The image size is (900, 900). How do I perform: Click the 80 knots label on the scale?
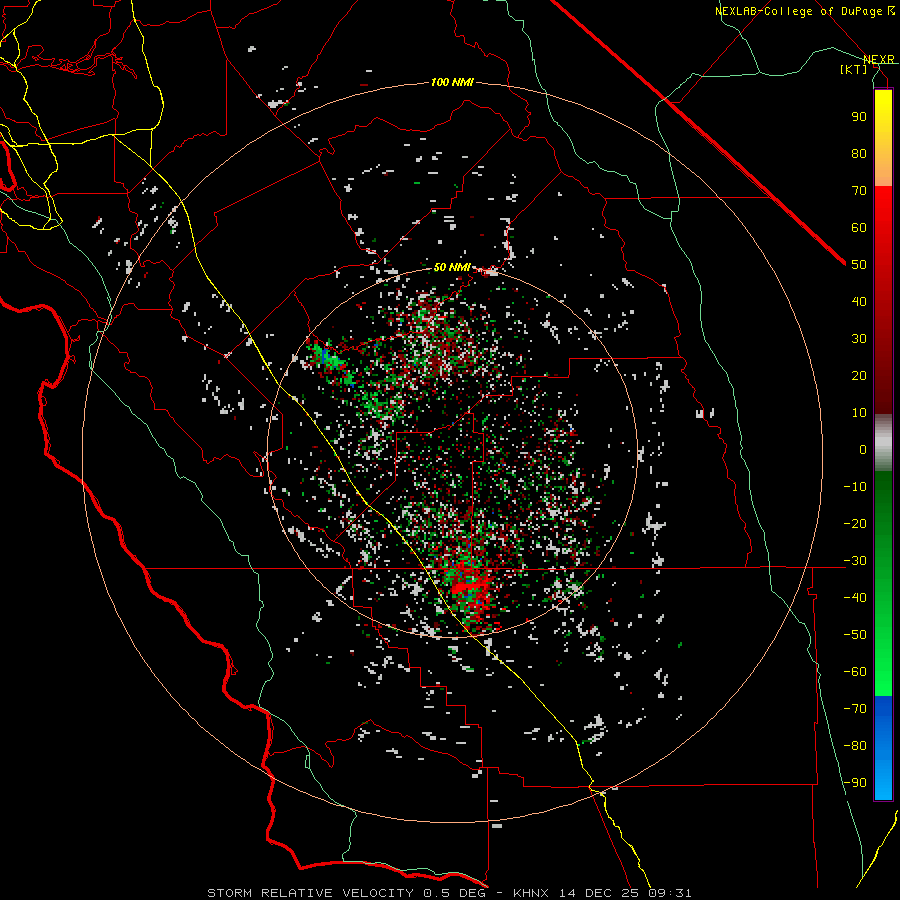coord(859,153)
